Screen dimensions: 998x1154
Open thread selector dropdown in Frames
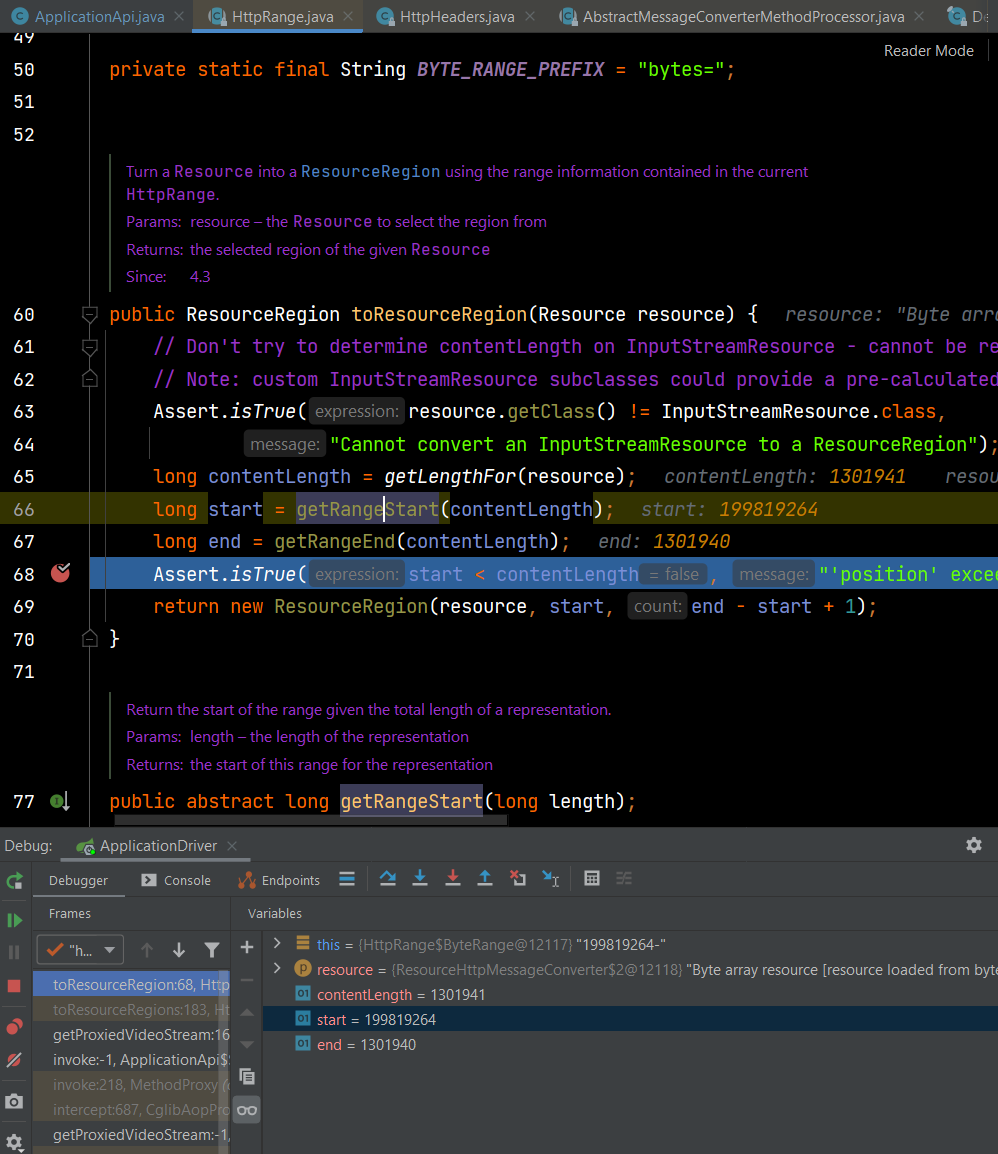80,950
